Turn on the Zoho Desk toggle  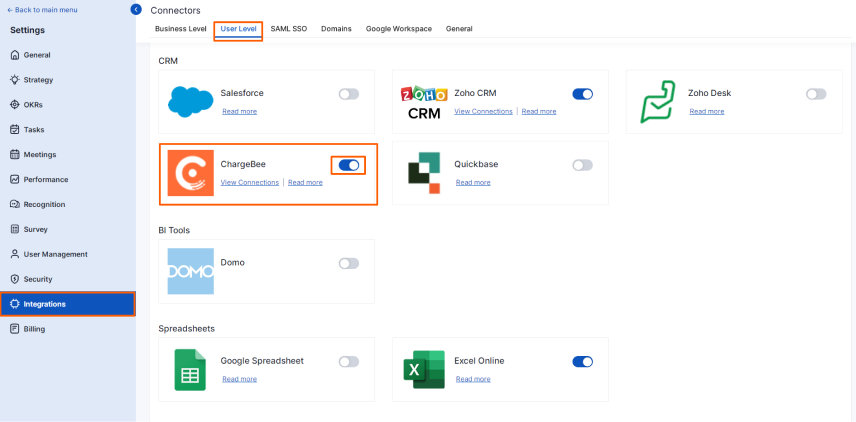tap(816, 94)
